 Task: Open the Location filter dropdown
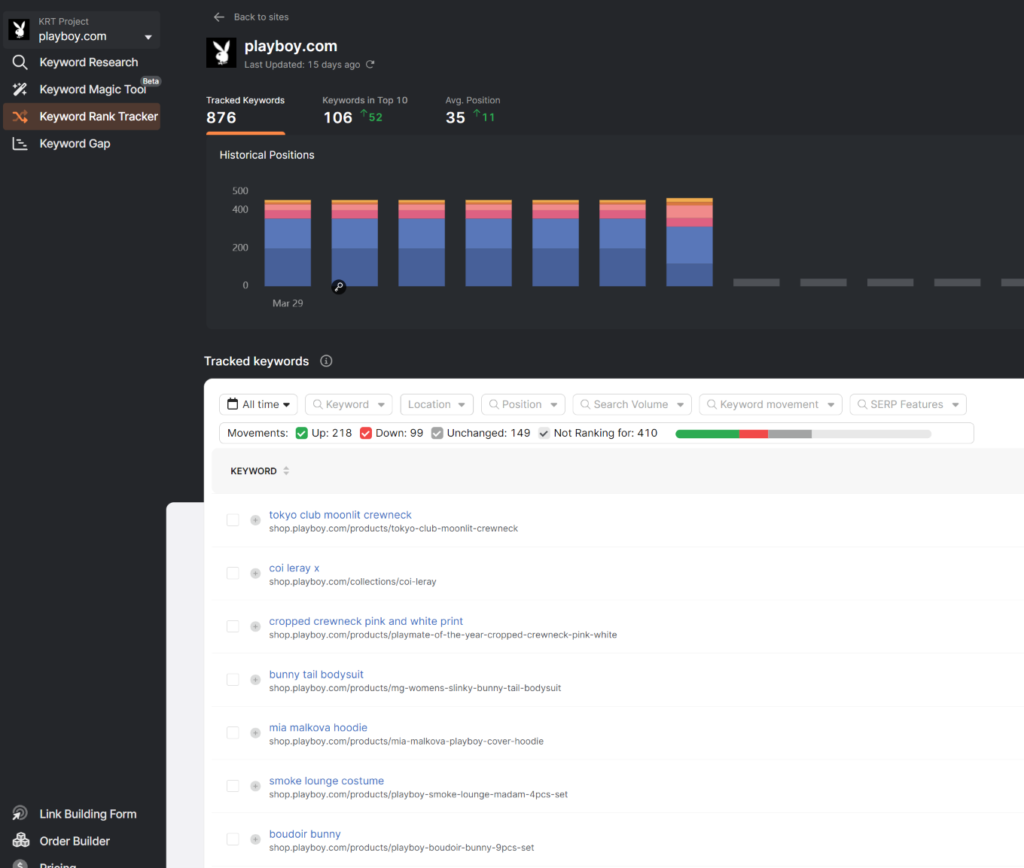(x=436, y=404)
